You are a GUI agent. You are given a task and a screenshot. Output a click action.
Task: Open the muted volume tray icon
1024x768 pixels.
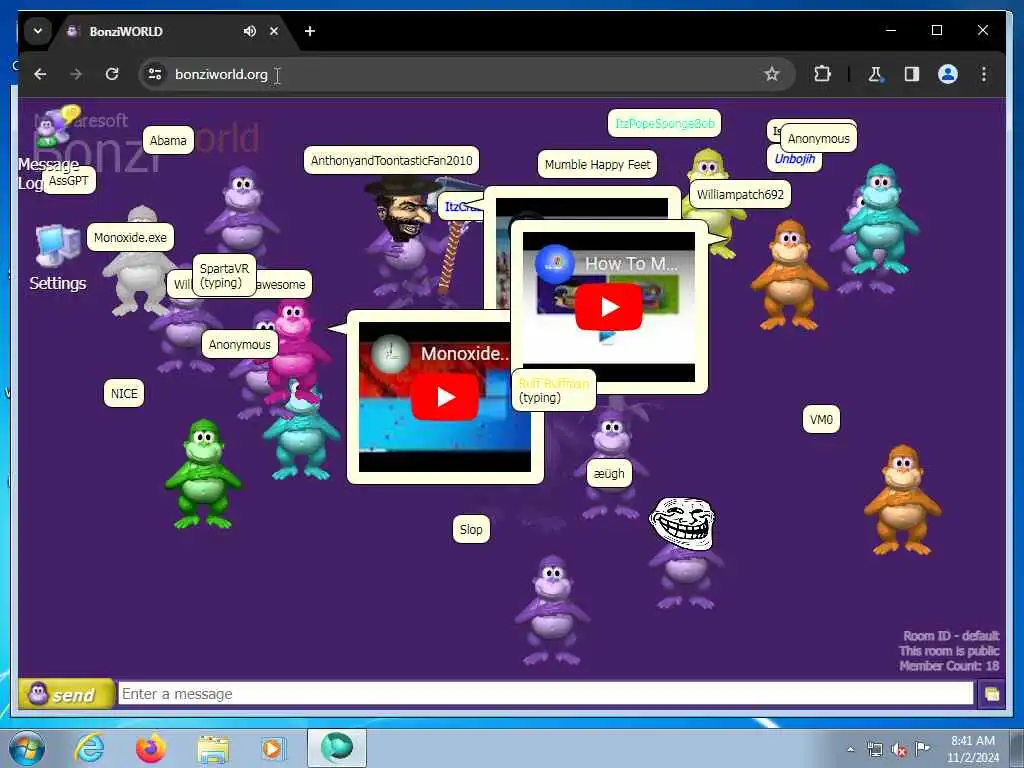coord(899,750)
